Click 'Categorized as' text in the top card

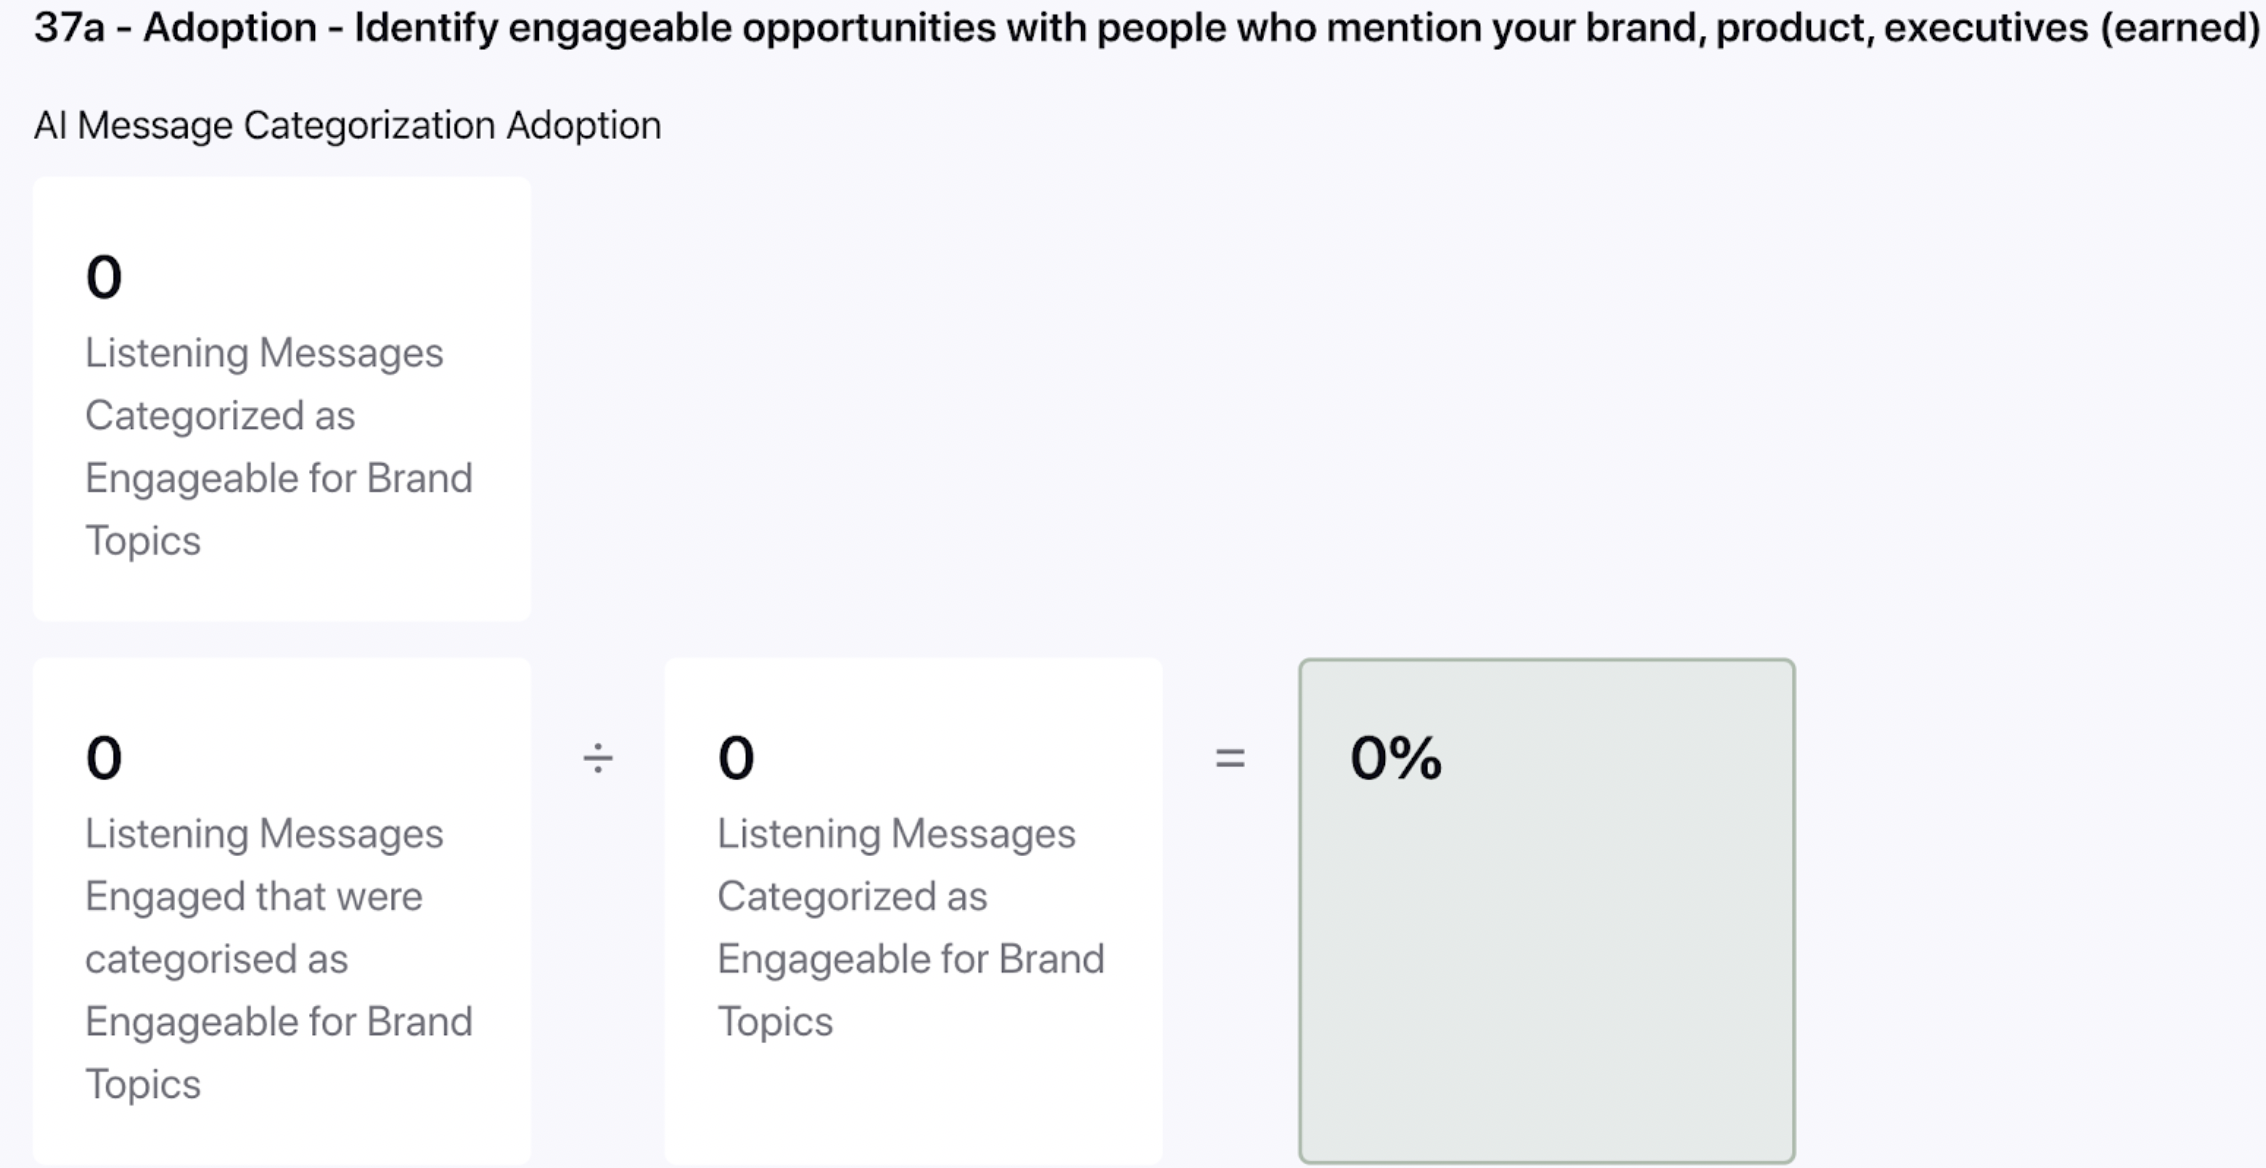tap(220, 416)
